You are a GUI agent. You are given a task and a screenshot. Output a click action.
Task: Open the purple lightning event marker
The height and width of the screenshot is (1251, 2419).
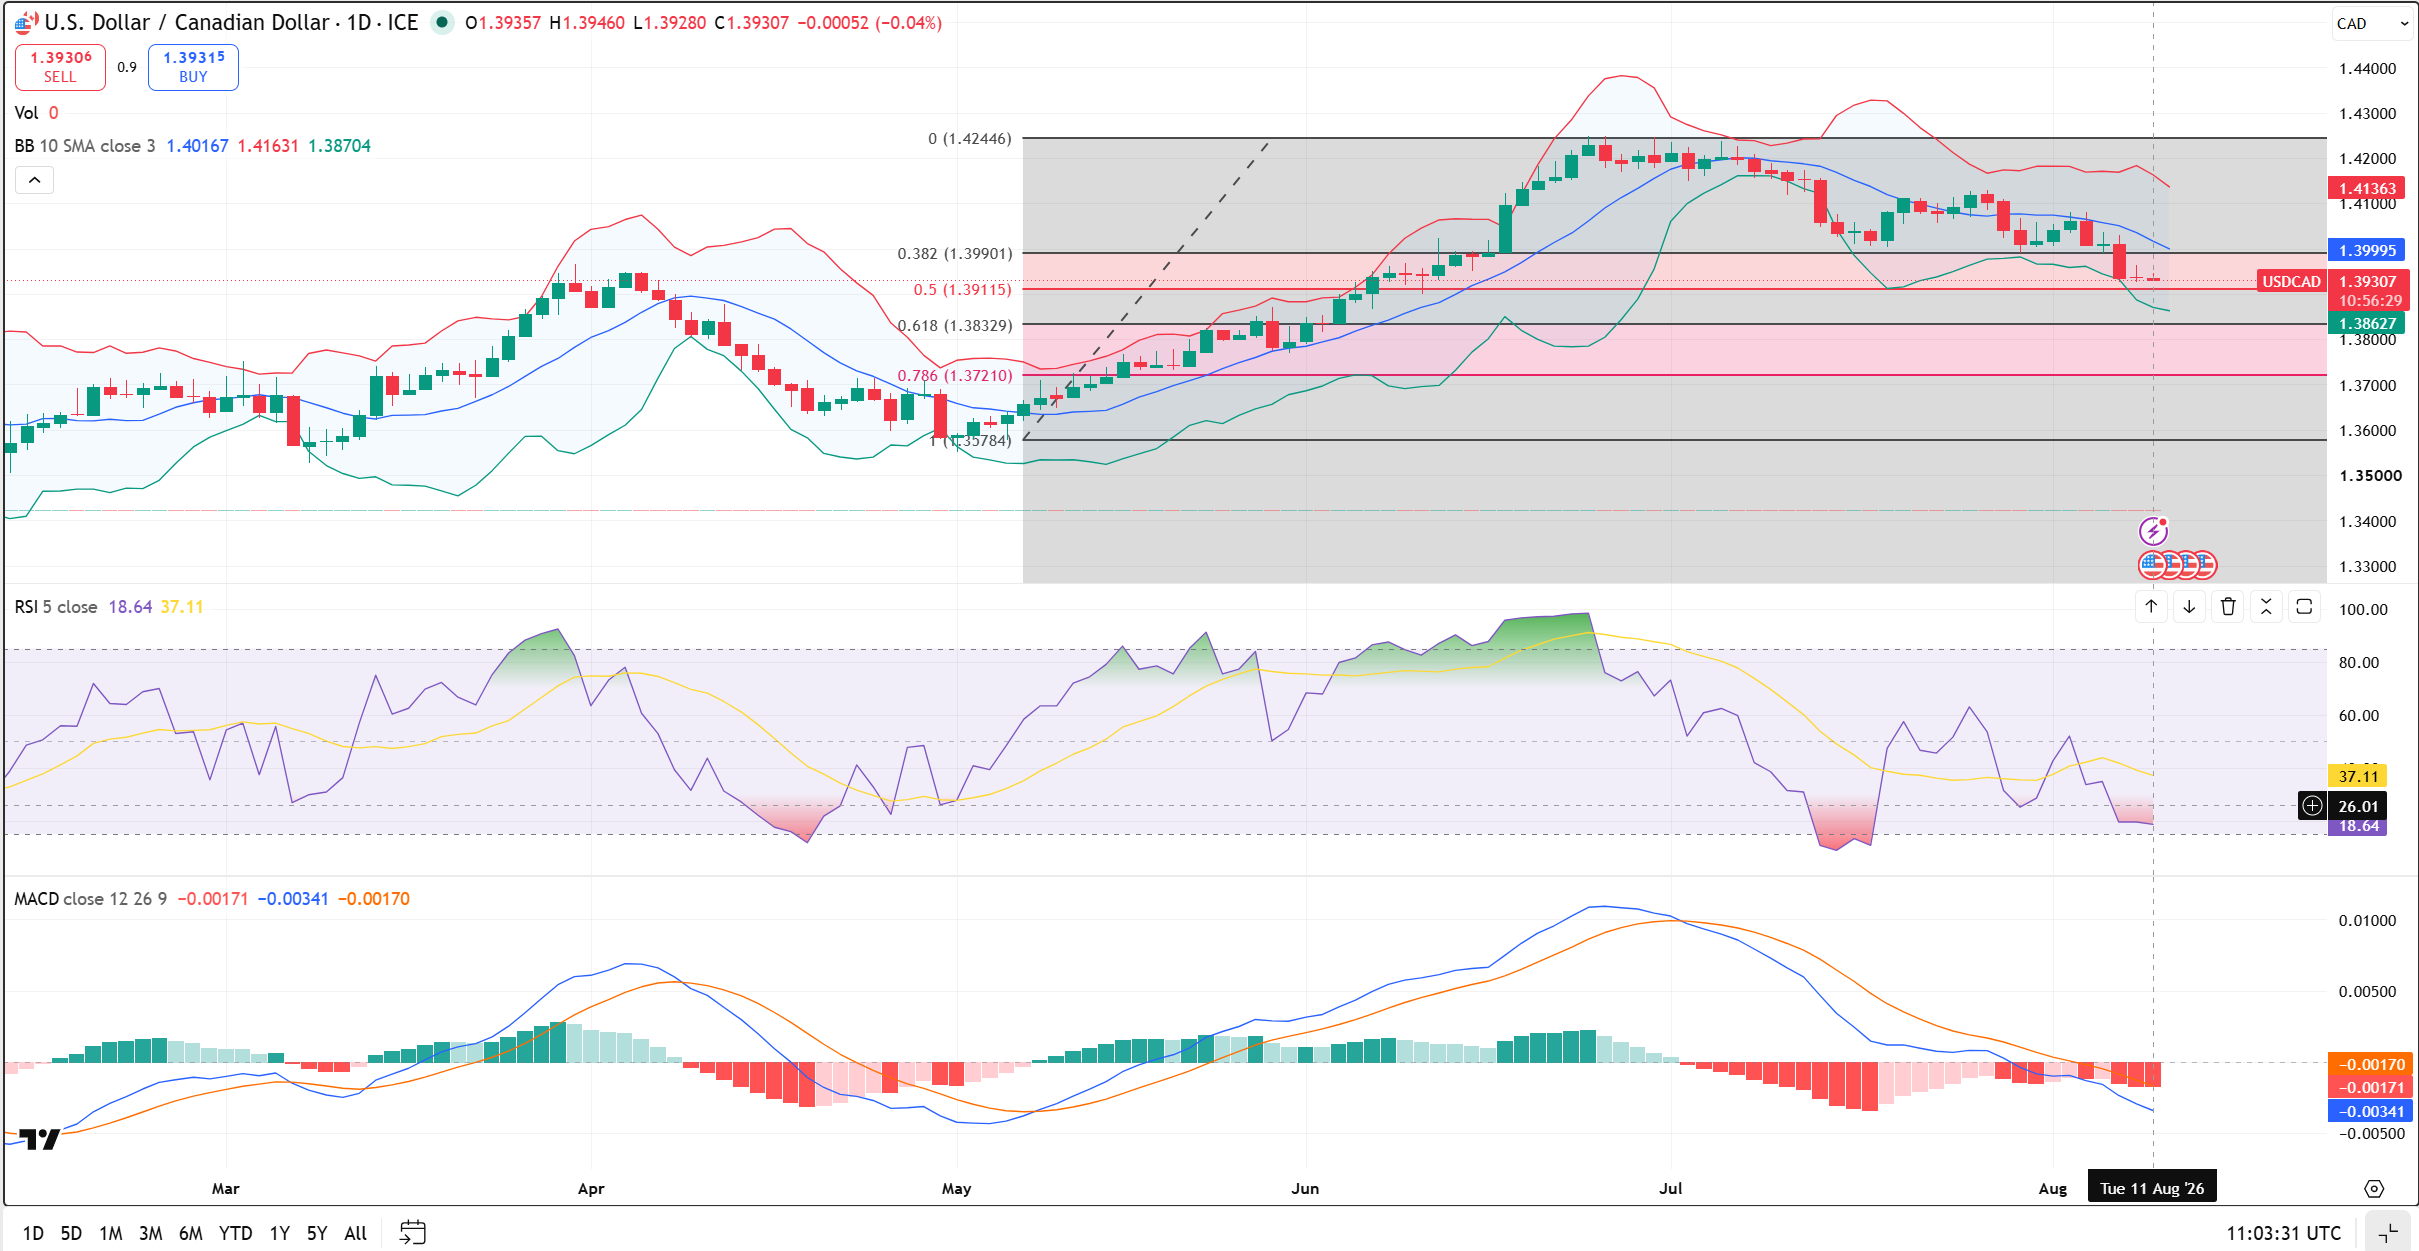point(2152,531)
